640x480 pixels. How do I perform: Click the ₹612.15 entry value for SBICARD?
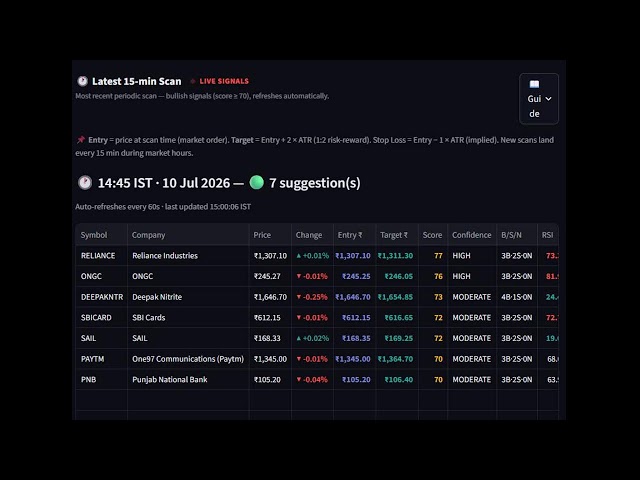356,318
